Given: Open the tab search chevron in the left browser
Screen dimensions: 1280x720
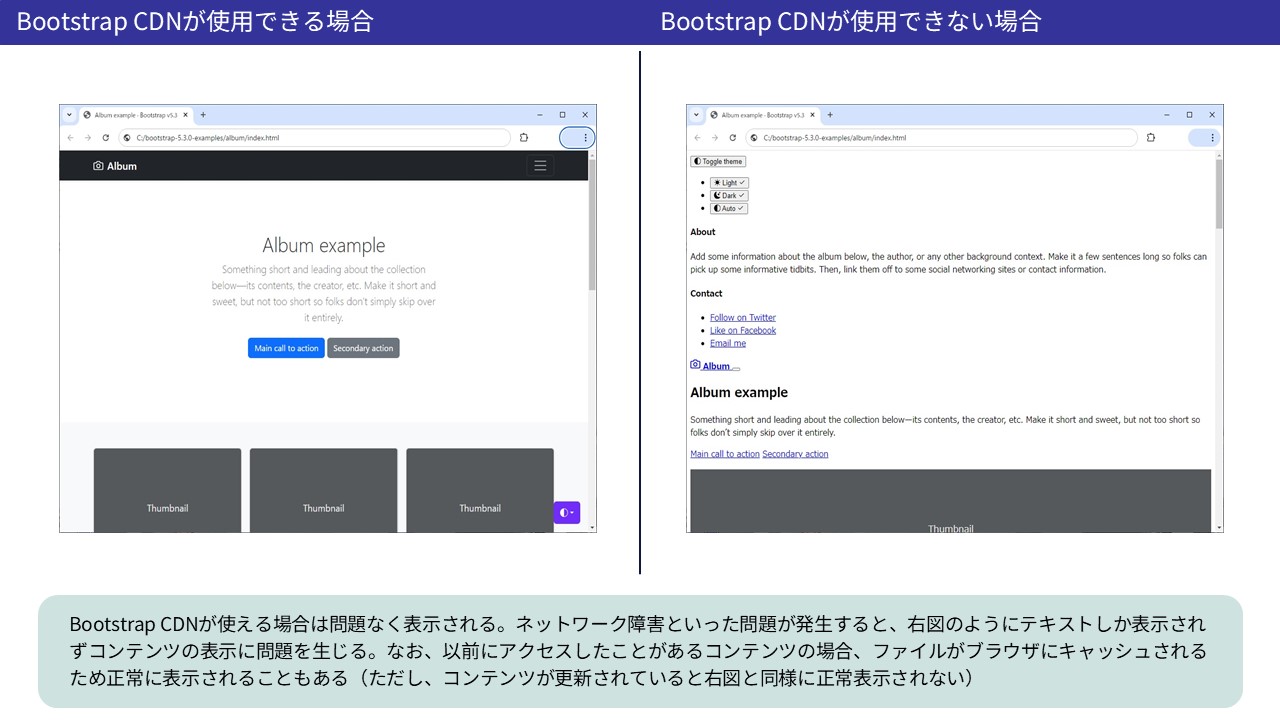Looking at the screenshot, I should (68, 113).
